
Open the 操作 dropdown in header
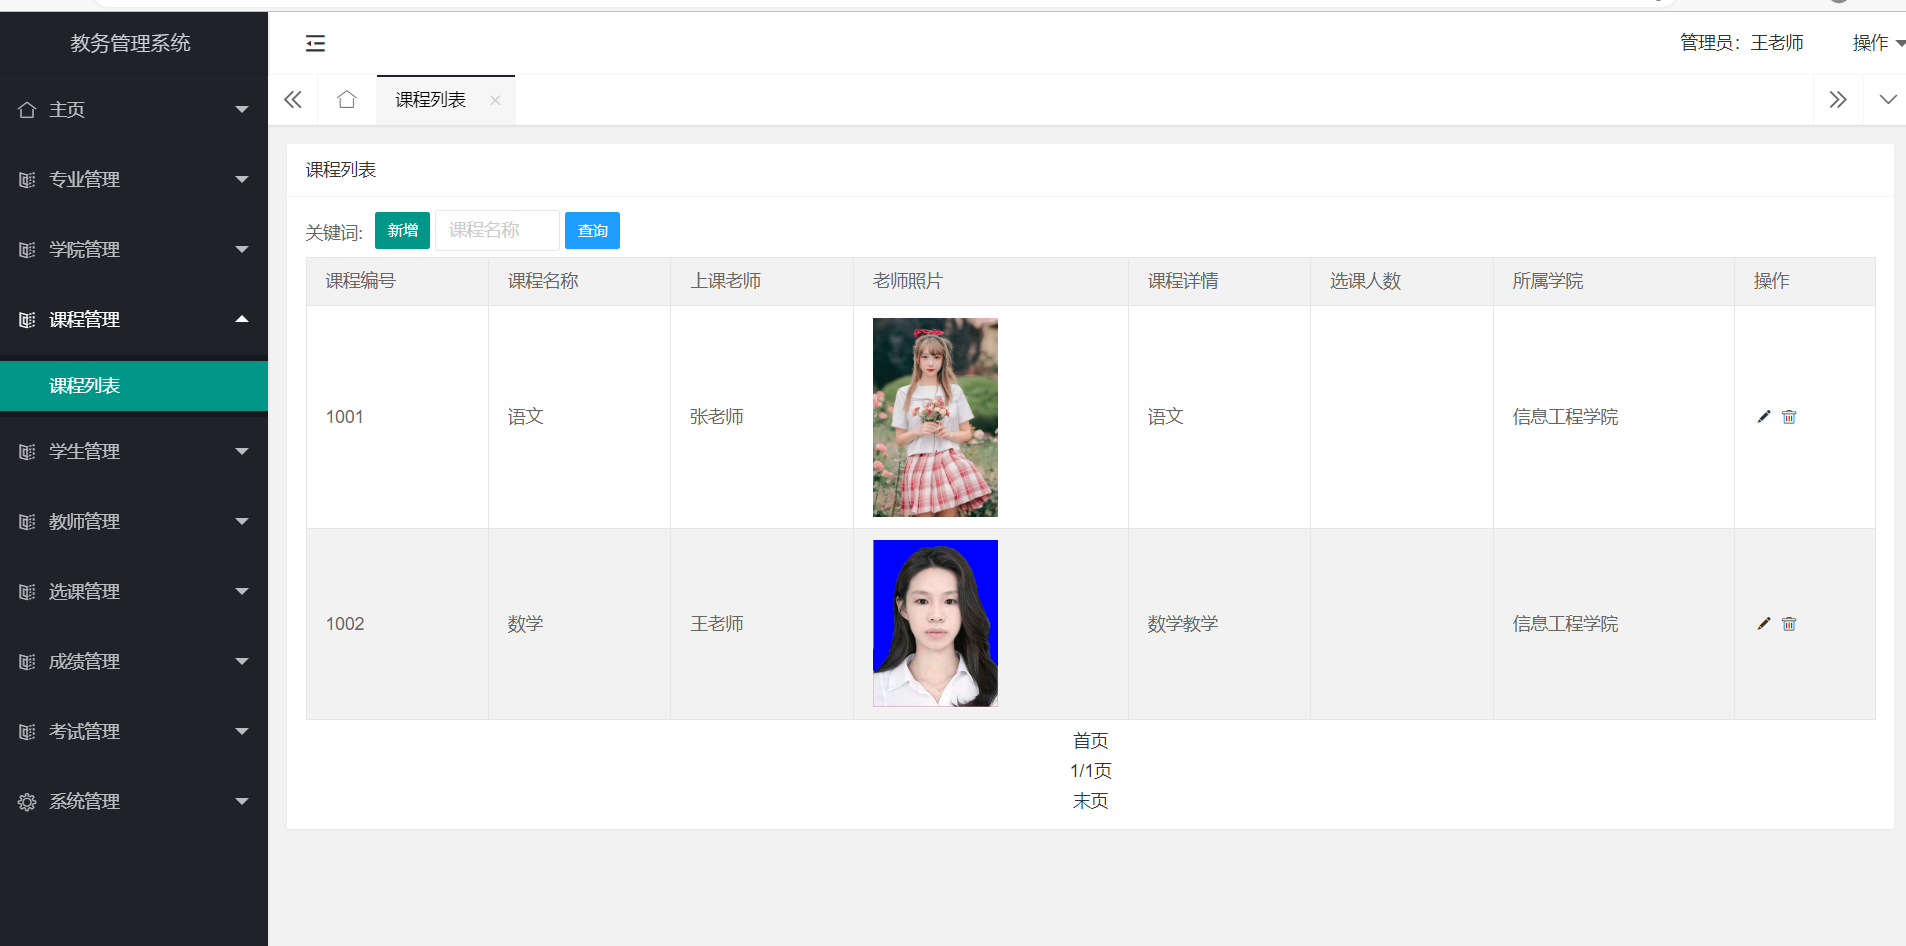point(1877,43)
